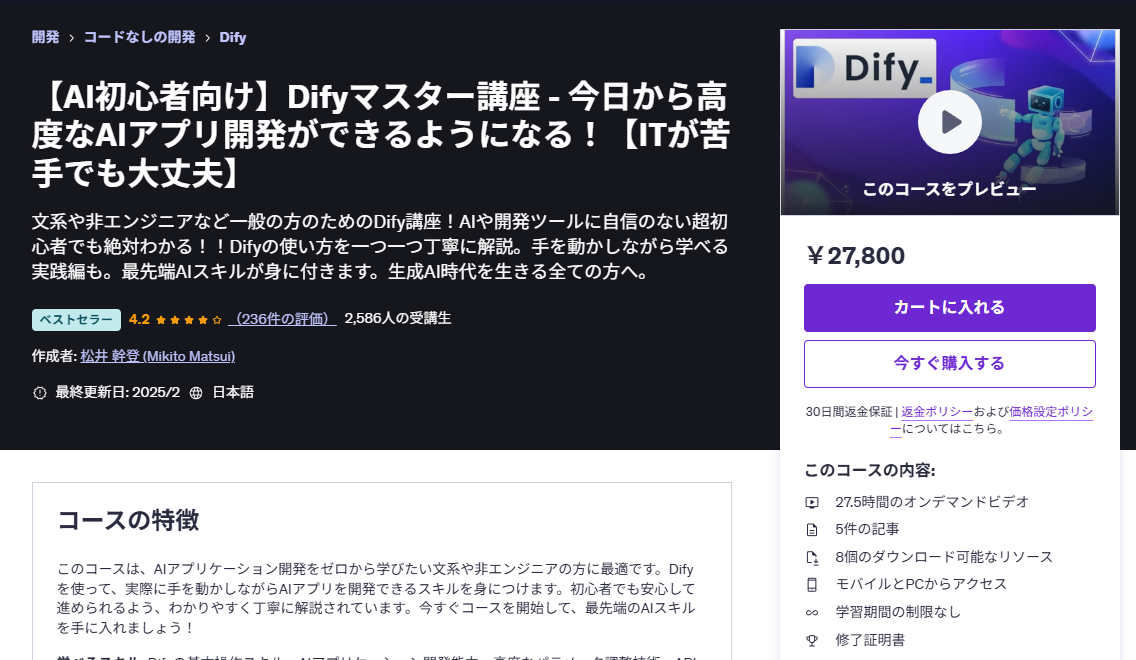Click the 4.2 rating number

139,319
